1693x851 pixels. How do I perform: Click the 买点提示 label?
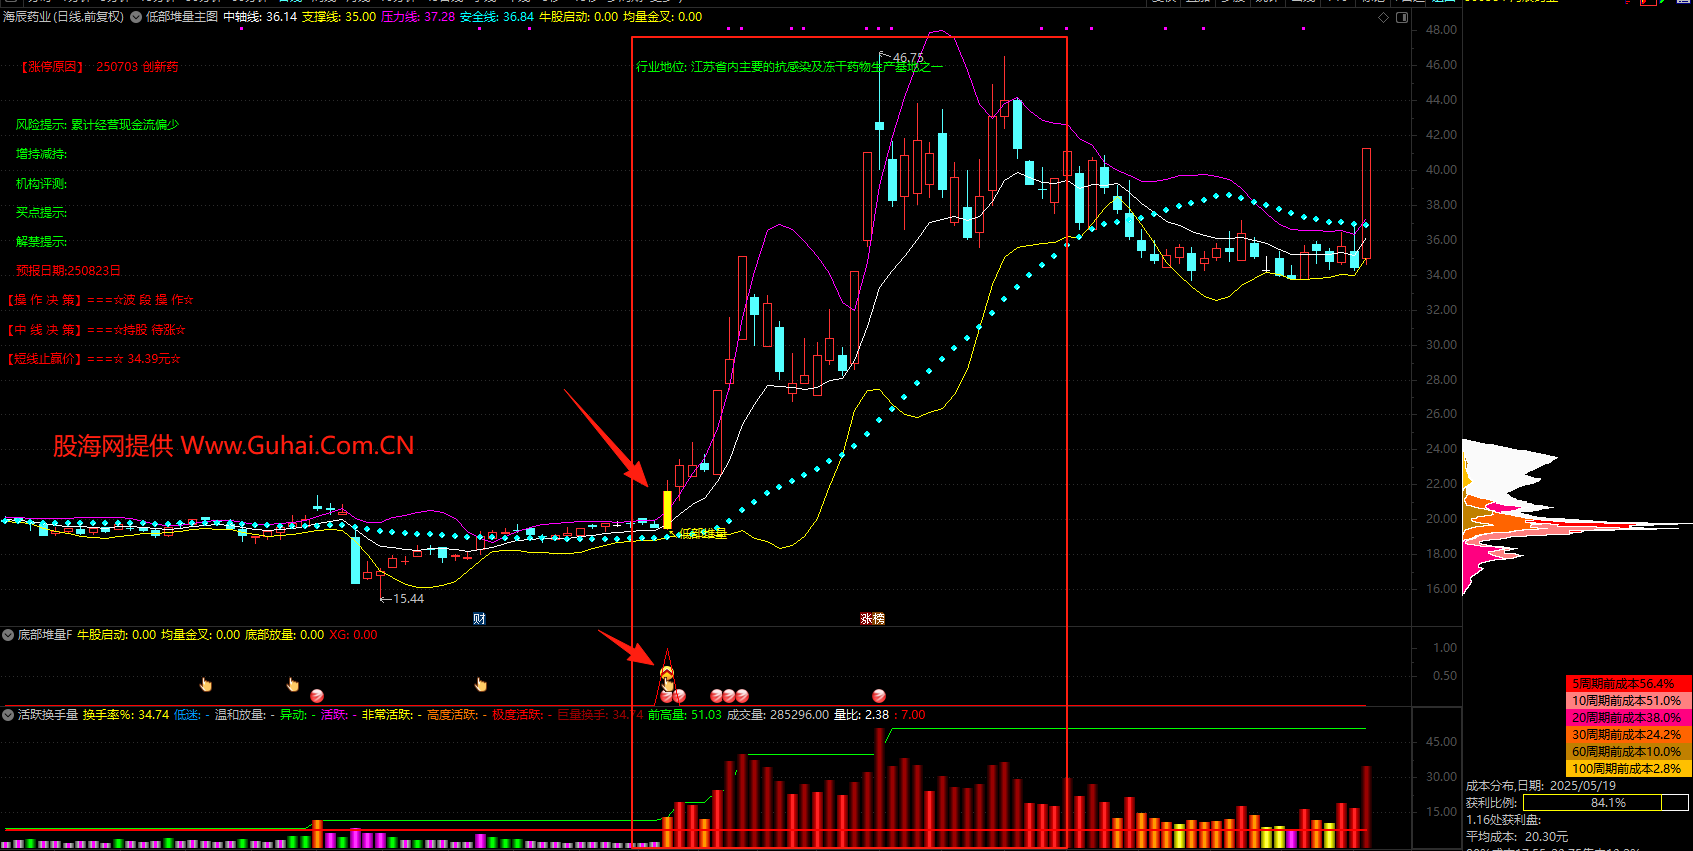point(41,213)
